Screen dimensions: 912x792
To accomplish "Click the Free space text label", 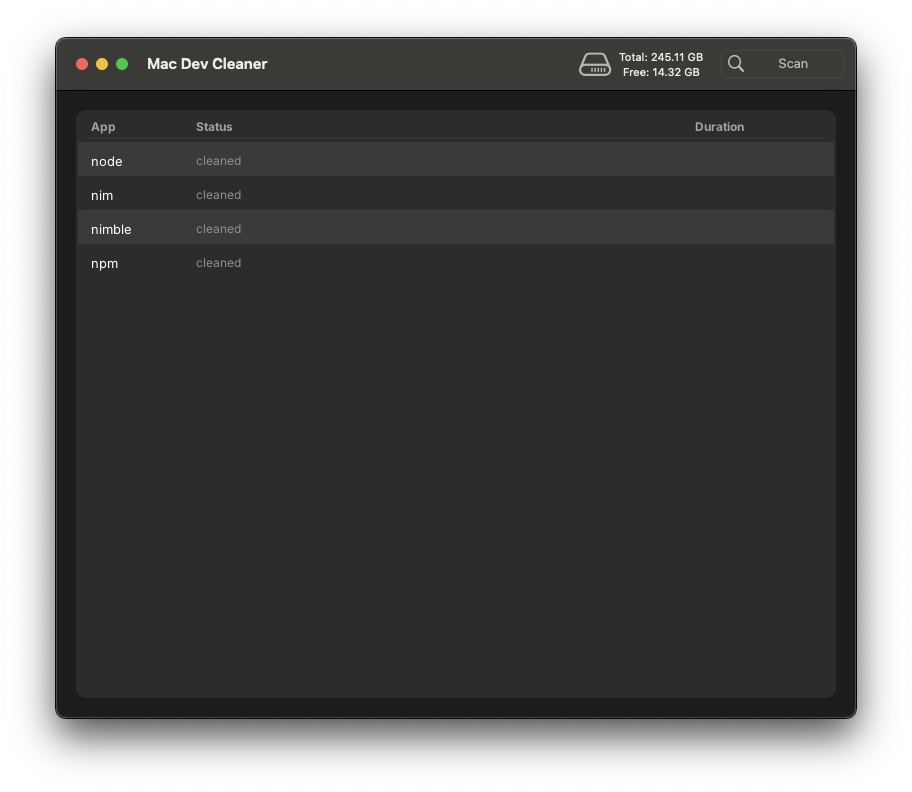I will [x=661, y=71].
